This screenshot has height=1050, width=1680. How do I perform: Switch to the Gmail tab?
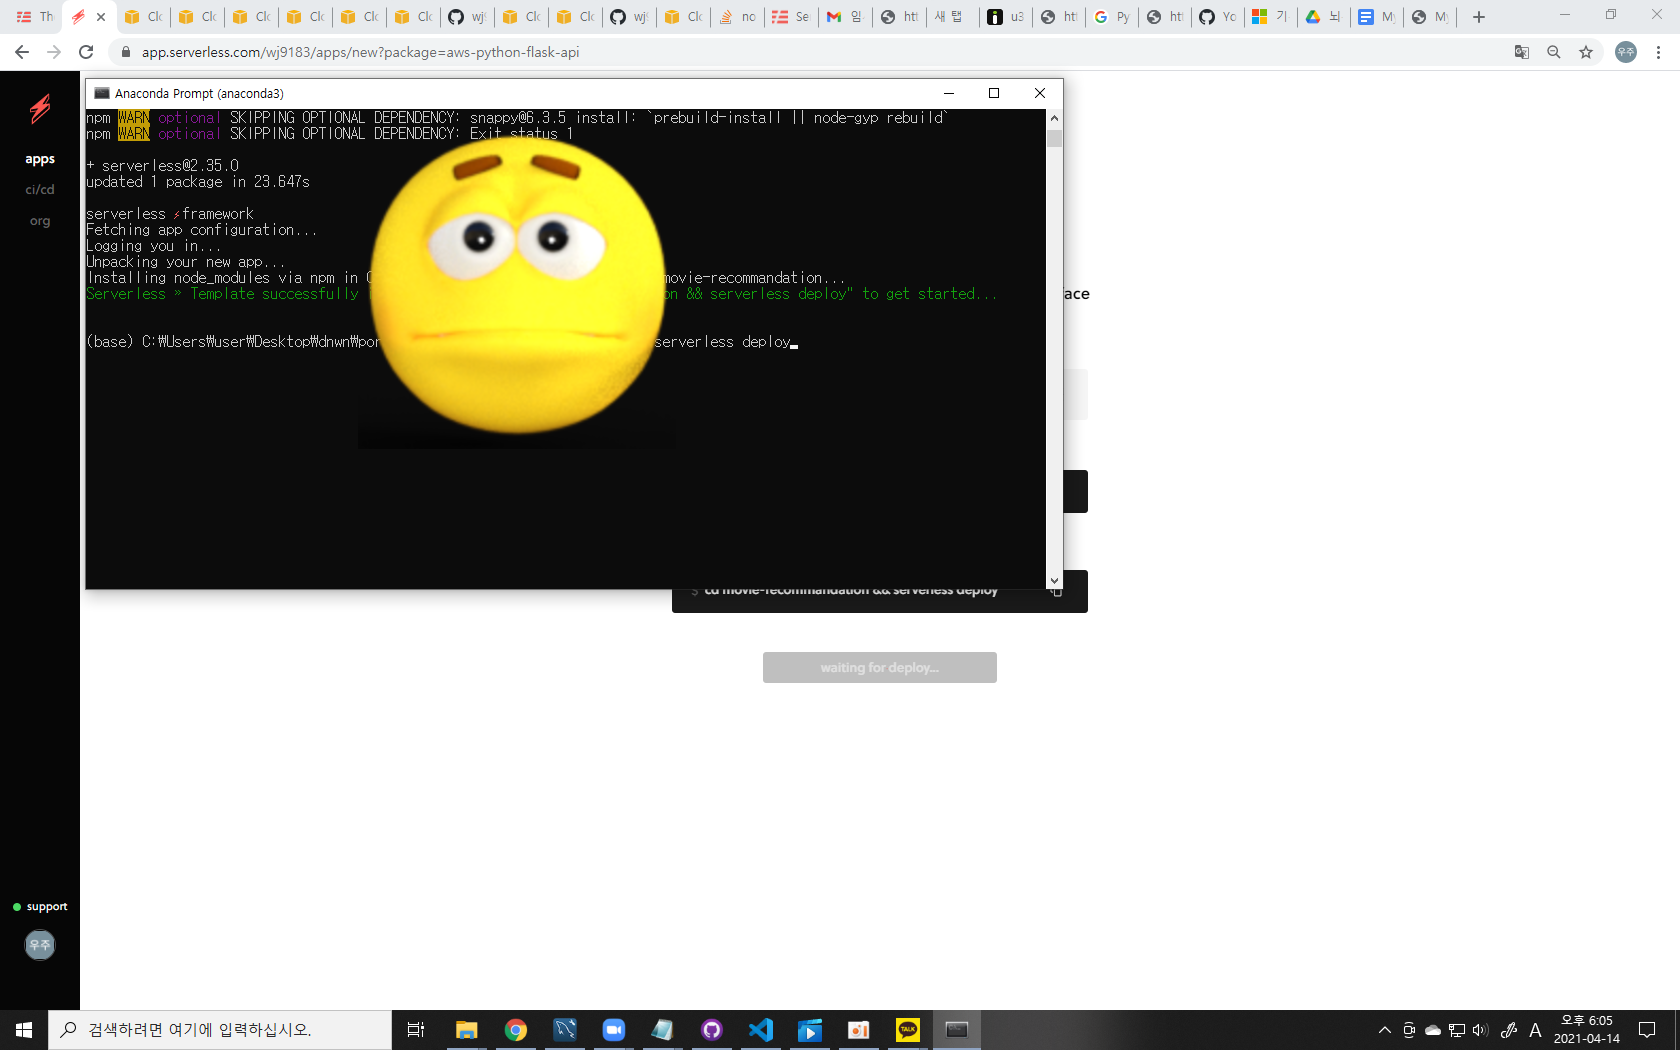pyautogui.click(x=845, y=17)
